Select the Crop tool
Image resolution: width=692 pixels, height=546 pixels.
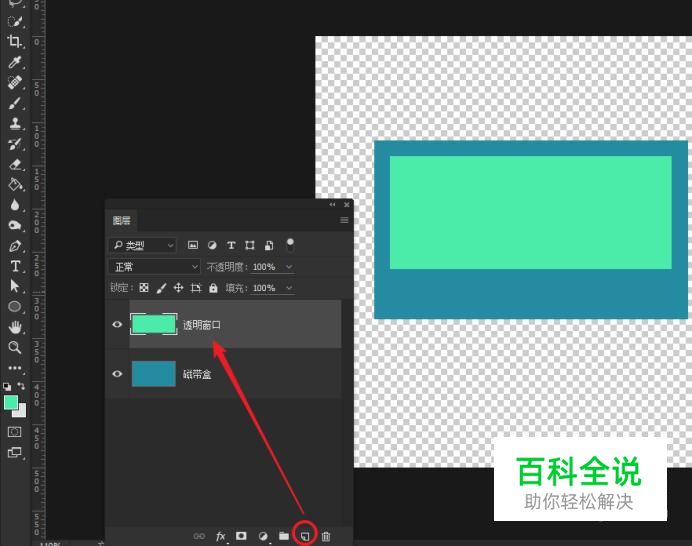[x=15, y=41]
